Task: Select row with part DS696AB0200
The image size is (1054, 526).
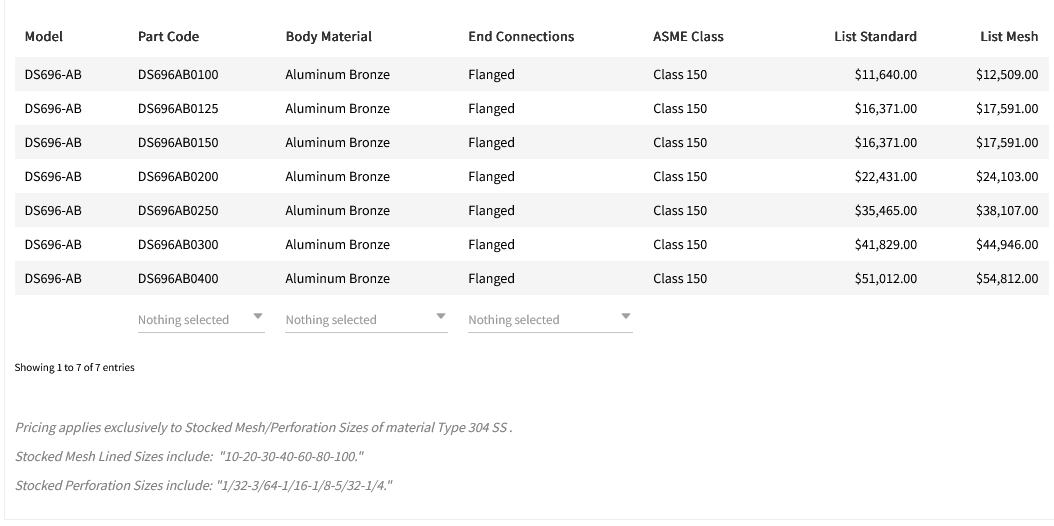Action: coord(178,177)
